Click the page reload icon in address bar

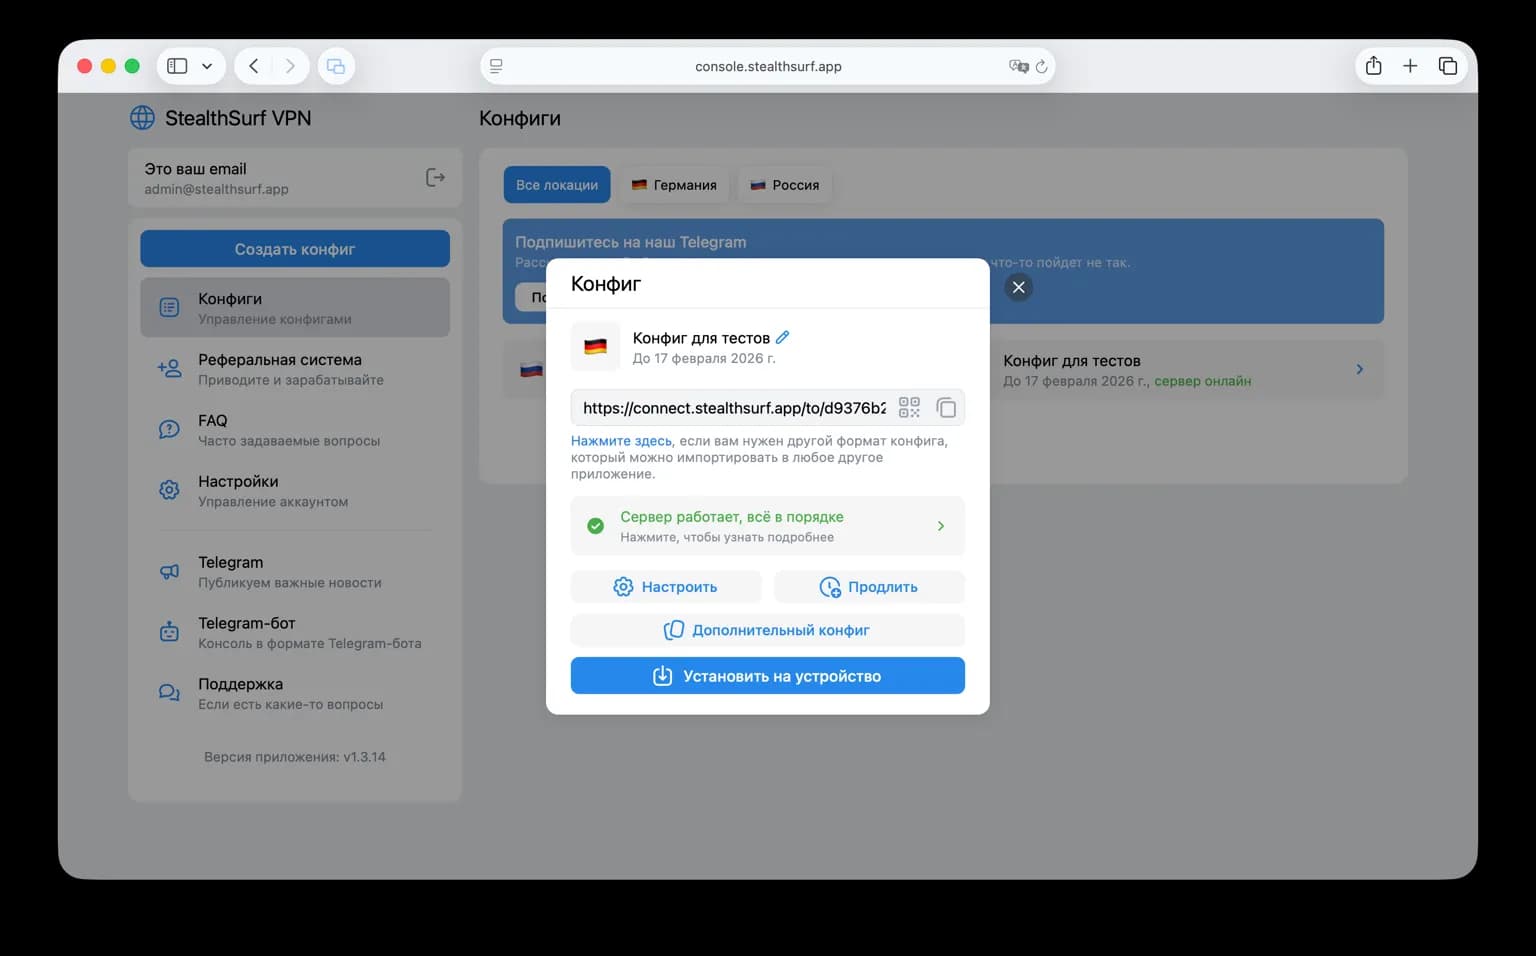point(1041,67)
